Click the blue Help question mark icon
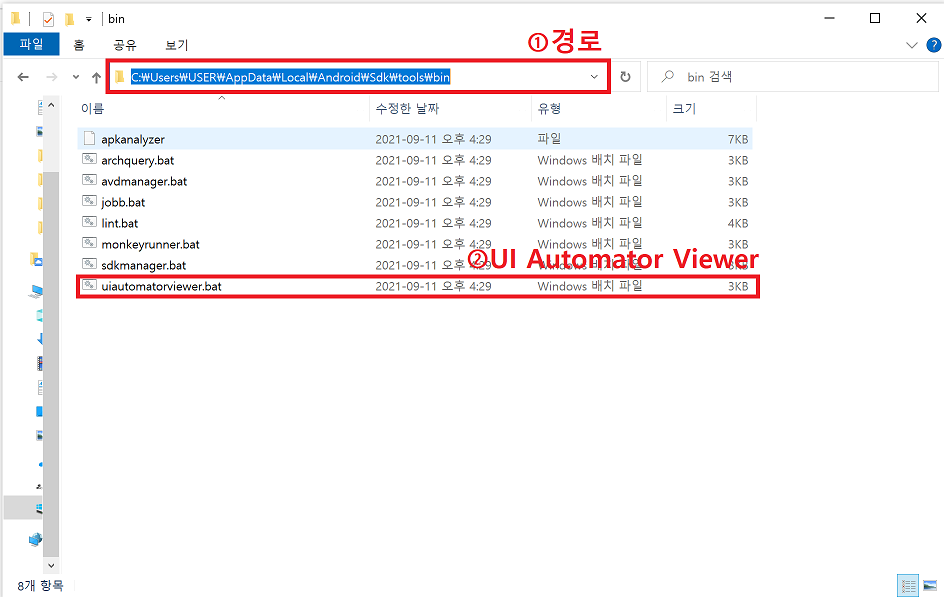Screen dimensions: 944x597 932,44
